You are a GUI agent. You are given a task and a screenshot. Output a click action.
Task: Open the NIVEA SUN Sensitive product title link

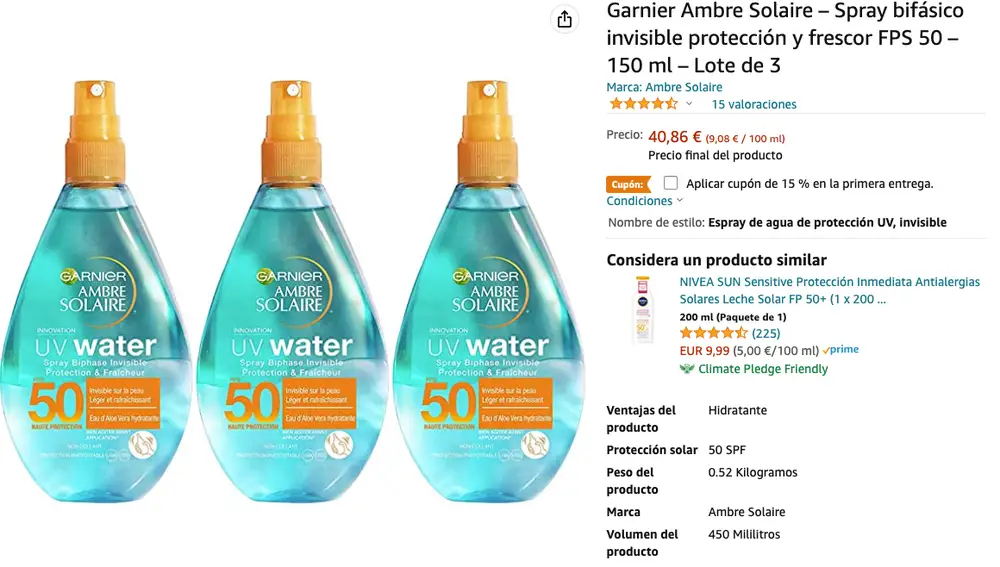pos(829,290)
